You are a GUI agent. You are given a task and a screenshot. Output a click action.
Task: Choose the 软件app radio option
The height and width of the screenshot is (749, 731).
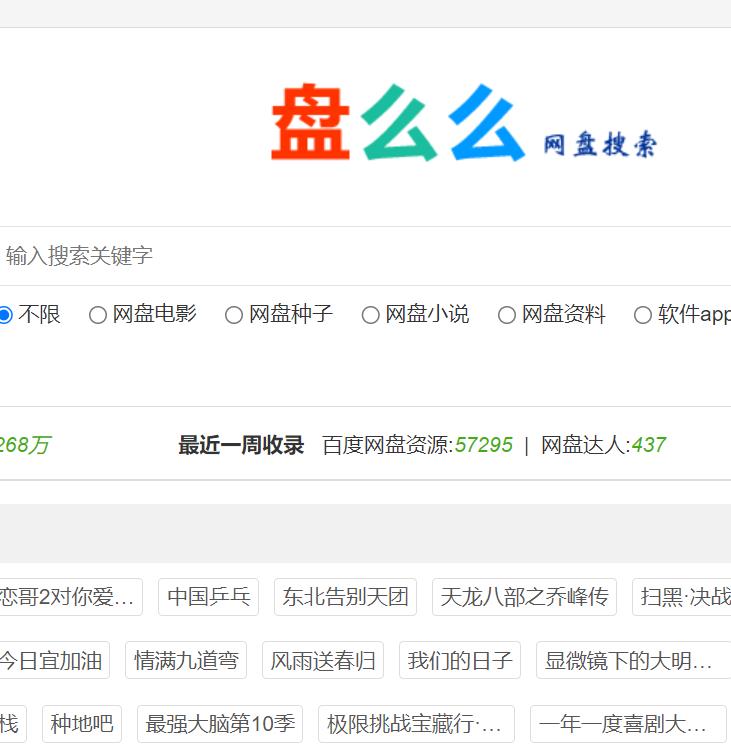click(x=643, y=315)
